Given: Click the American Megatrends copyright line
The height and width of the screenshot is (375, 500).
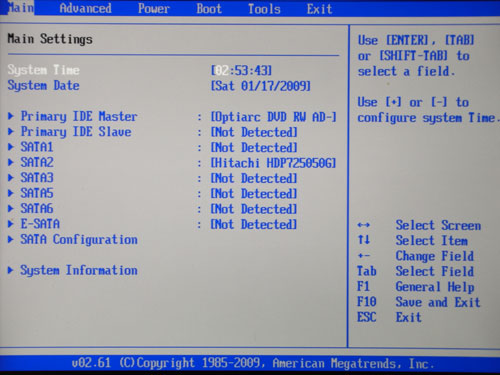Looking at the screenshot, I should pos(253,363).
